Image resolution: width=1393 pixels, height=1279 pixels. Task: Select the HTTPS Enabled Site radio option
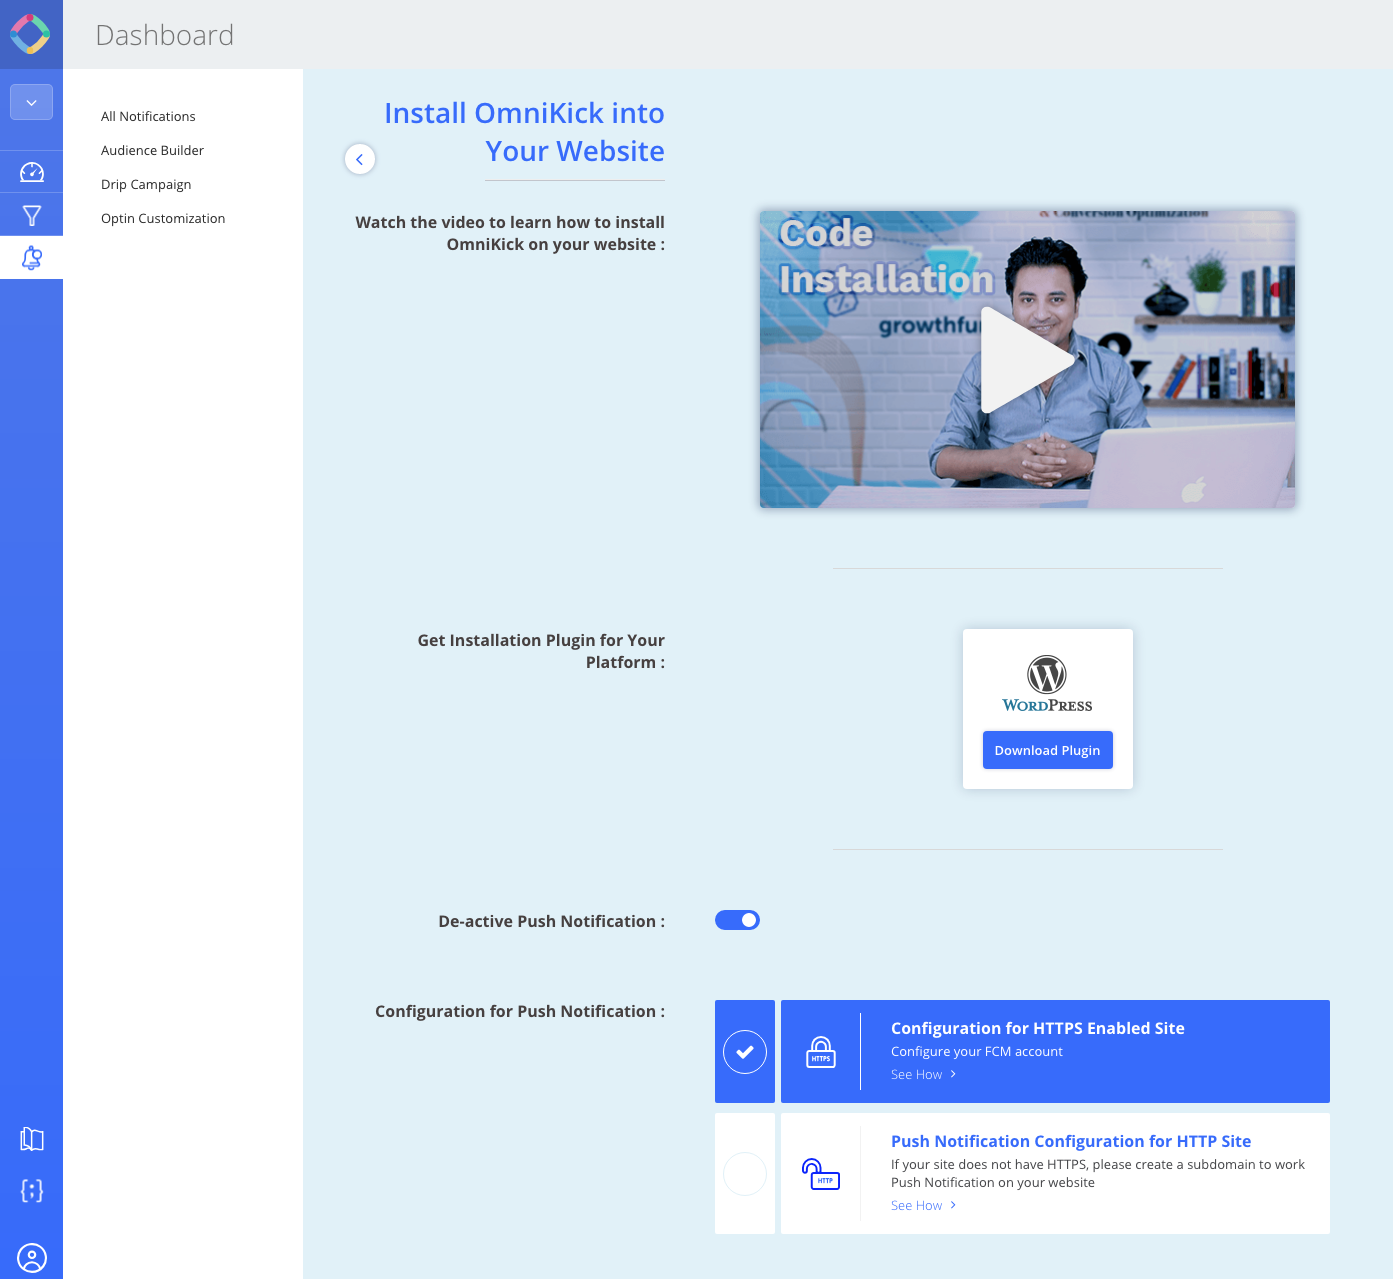[x=745, y=1052]
